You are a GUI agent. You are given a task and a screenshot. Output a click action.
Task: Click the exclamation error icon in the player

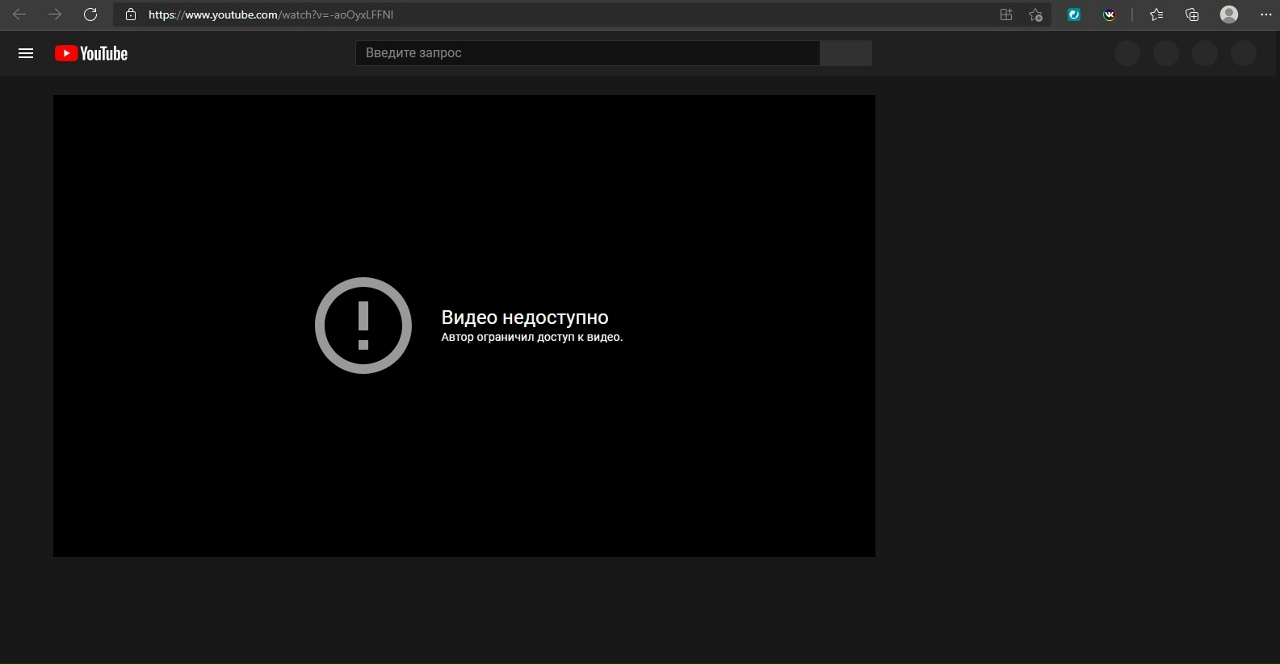coord(363,326)
